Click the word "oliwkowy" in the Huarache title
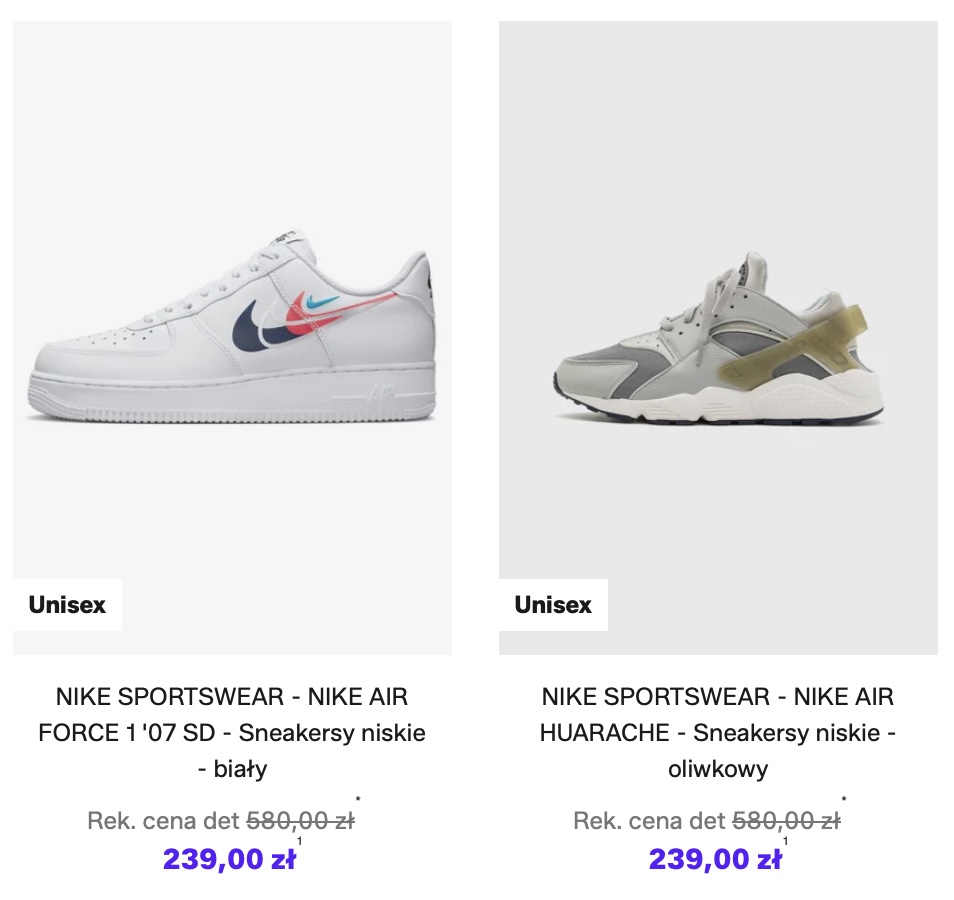Screen dimensions: 954x900 click(718, 769)
